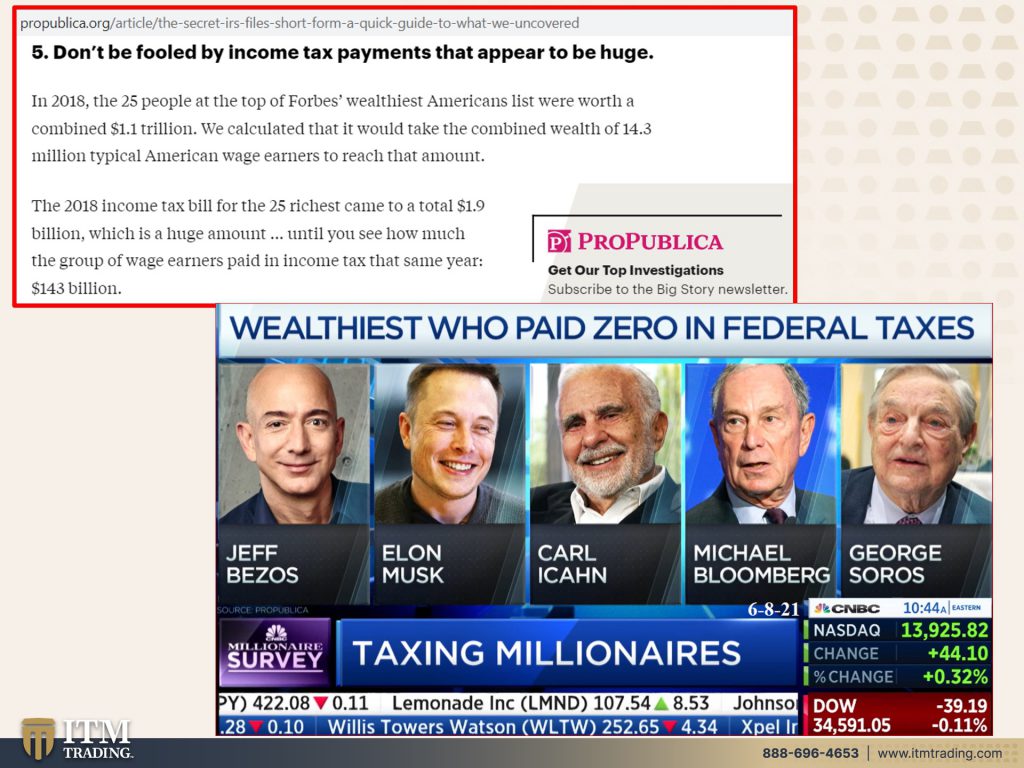Screen dimensions: 1024x768
Task: Click the red down arrow beside 422.08
Action: coord(320,703)
